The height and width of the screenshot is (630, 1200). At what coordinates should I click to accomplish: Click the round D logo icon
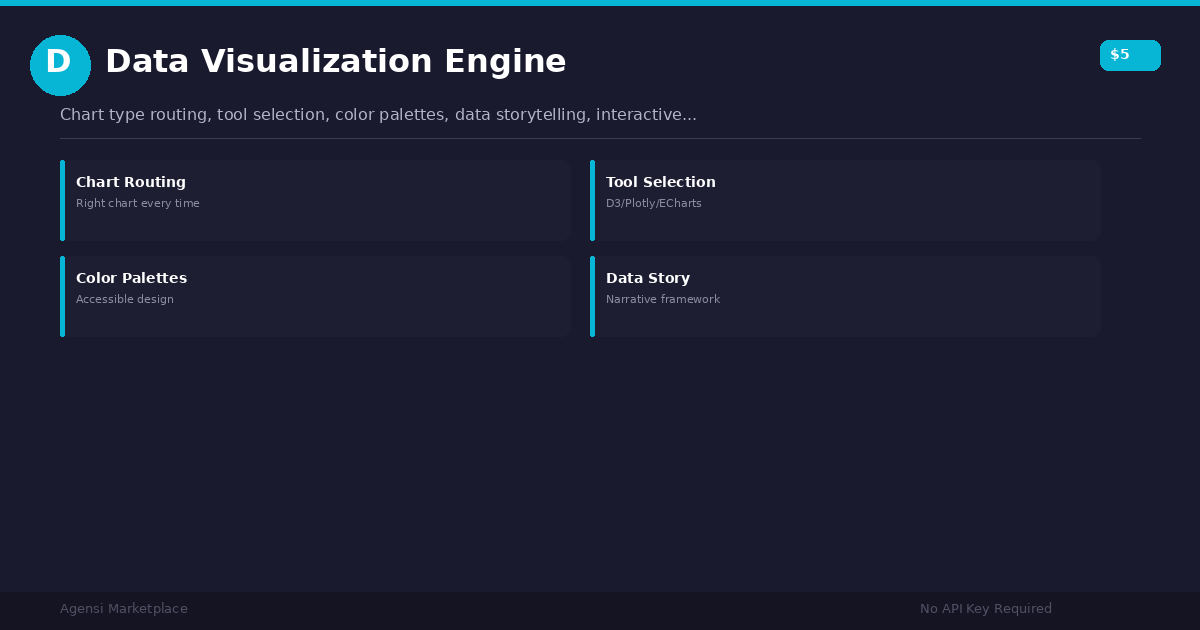(60, 65)
